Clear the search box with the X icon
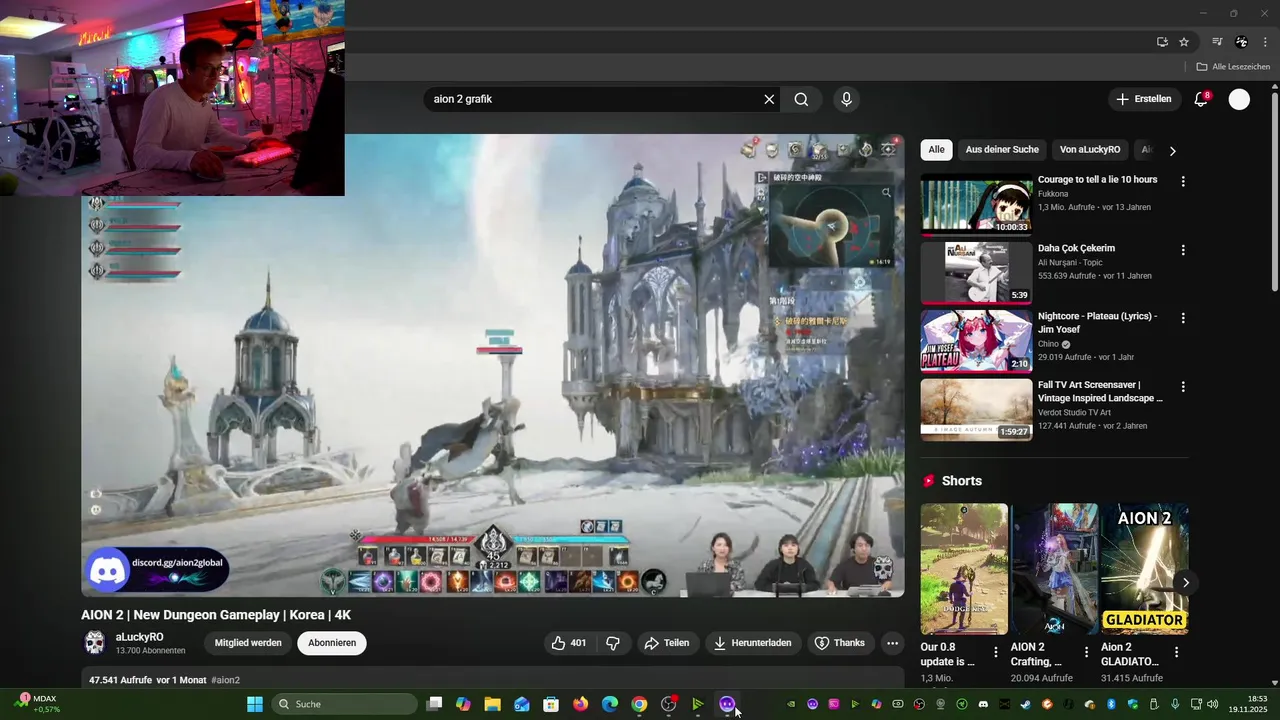Image resolution: width=1280 pixels, height=720 pixels. point(769,99)
